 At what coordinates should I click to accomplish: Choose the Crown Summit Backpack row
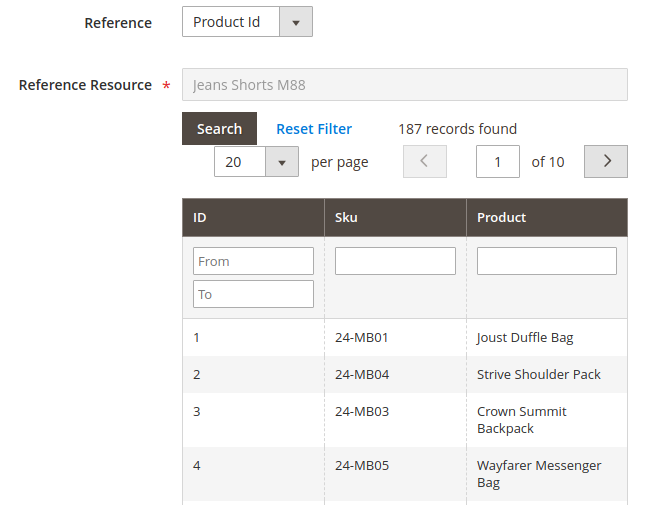[x=521, y=420]
